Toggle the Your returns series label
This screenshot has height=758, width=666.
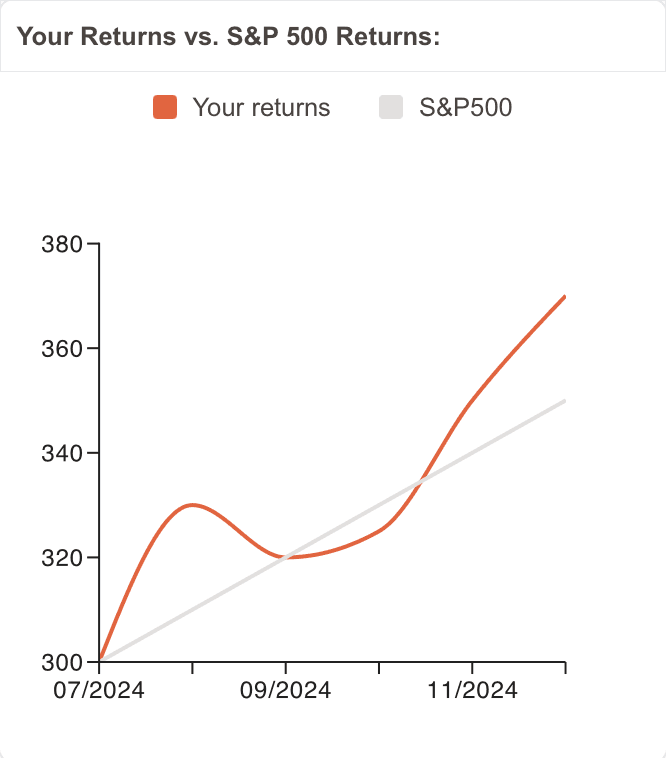click(x=261, y=107)
